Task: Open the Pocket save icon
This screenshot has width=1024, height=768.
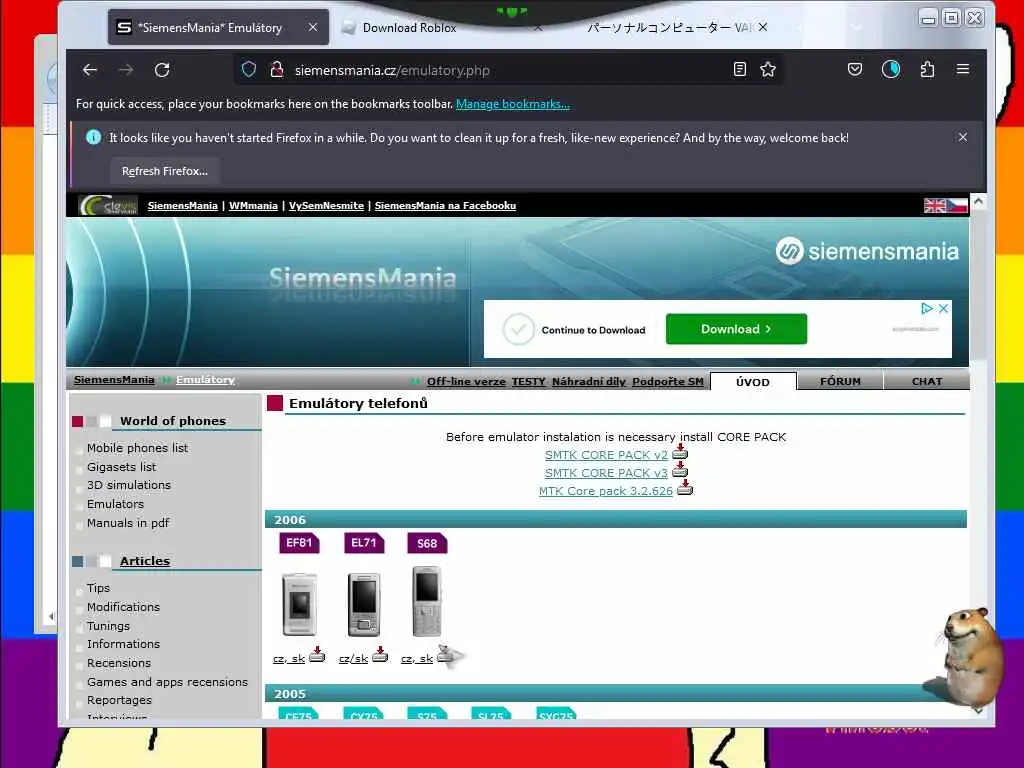Action: pyautogui.click(x=855, y=69)
